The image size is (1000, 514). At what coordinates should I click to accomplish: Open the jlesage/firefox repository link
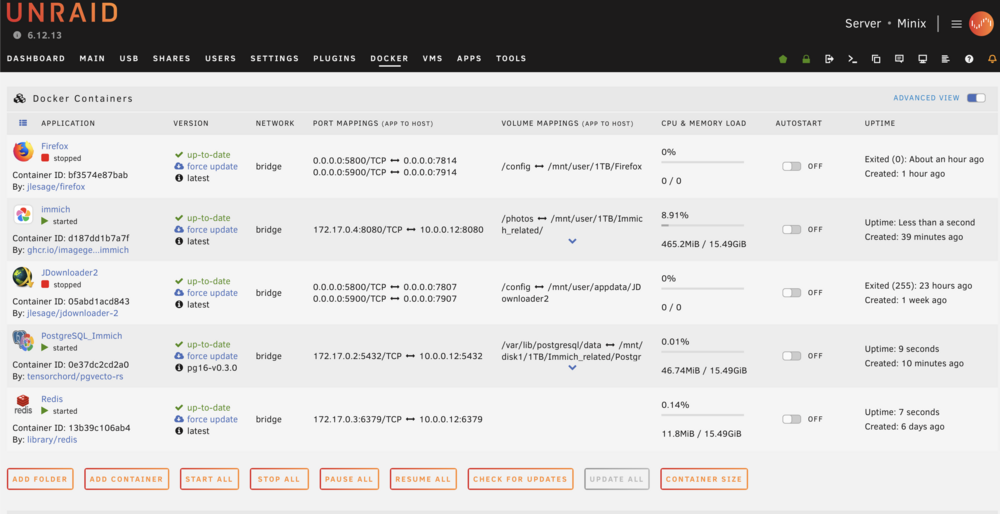tap(56, 187)
